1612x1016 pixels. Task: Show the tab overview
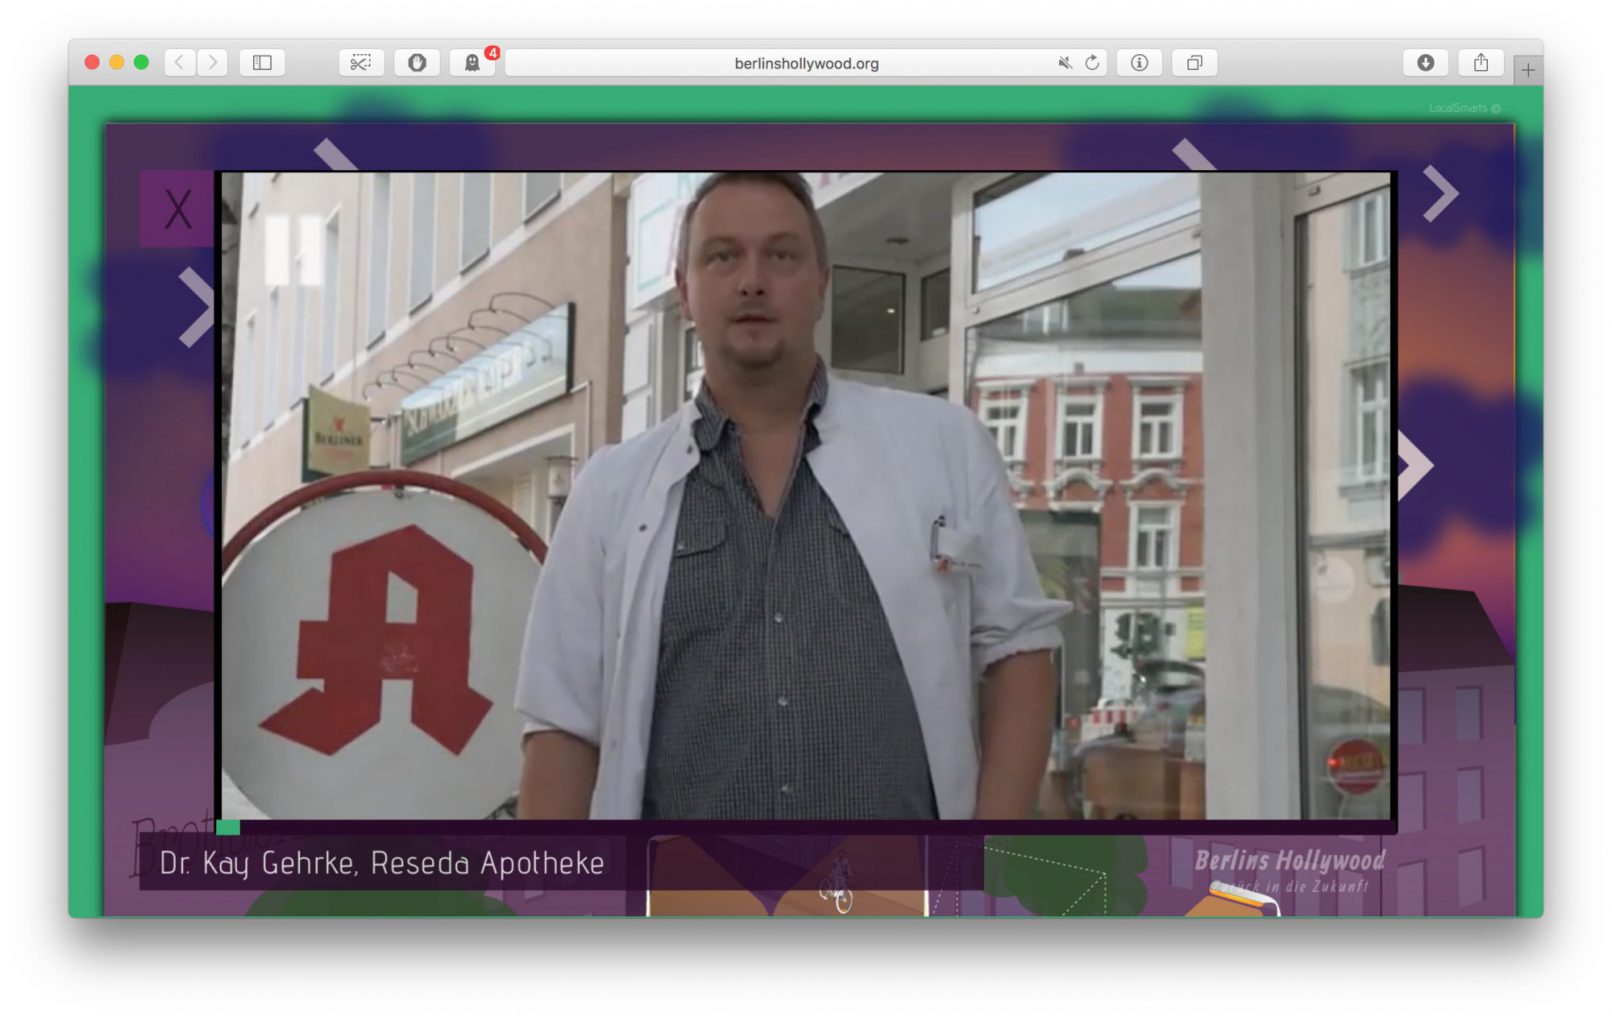pos(1194,63)
